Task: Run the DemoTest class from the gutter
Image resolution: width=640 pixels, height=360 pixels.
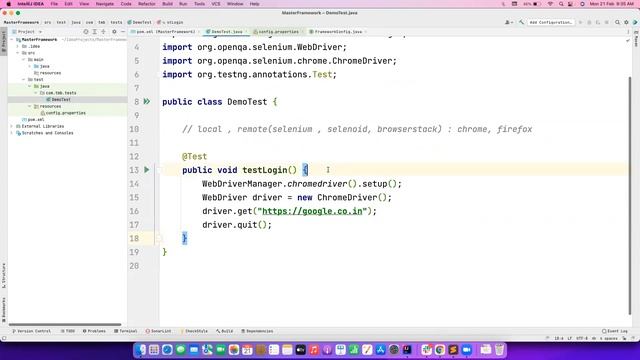Action: [x=147, y=102]
